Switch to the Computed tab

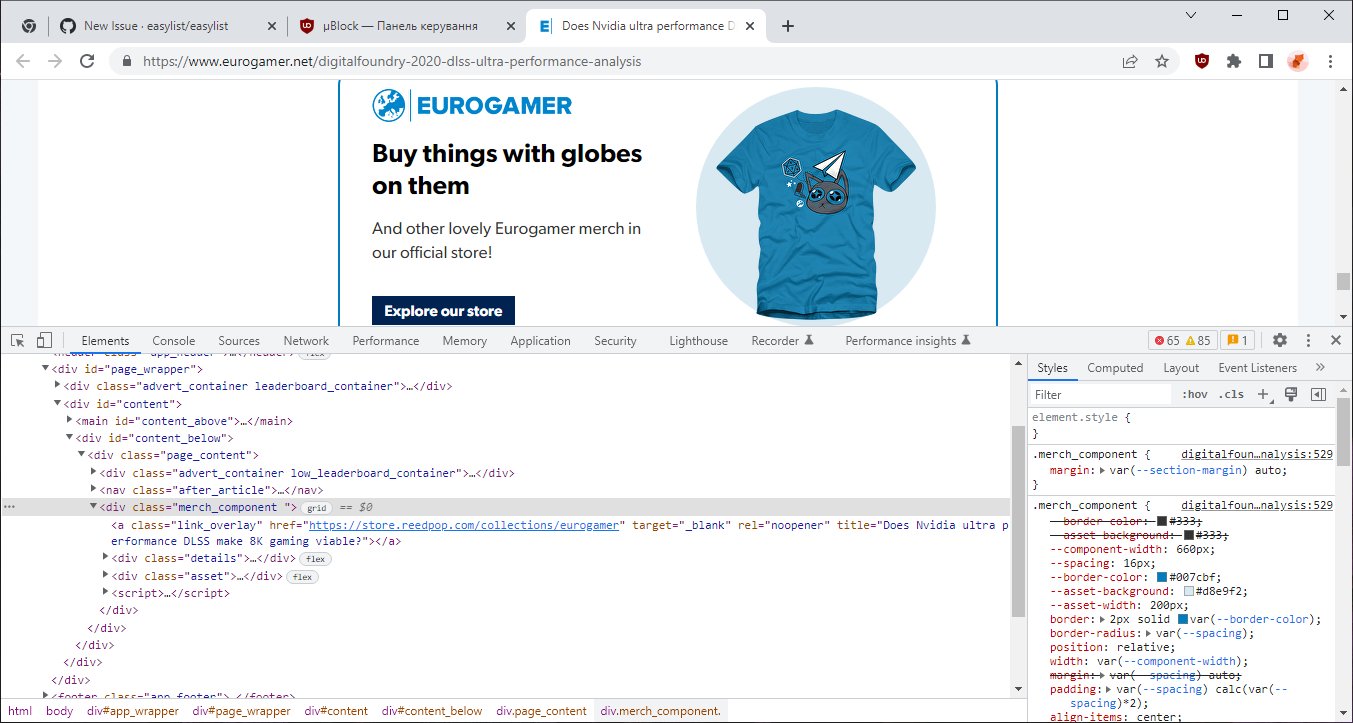pos(1115,368)
